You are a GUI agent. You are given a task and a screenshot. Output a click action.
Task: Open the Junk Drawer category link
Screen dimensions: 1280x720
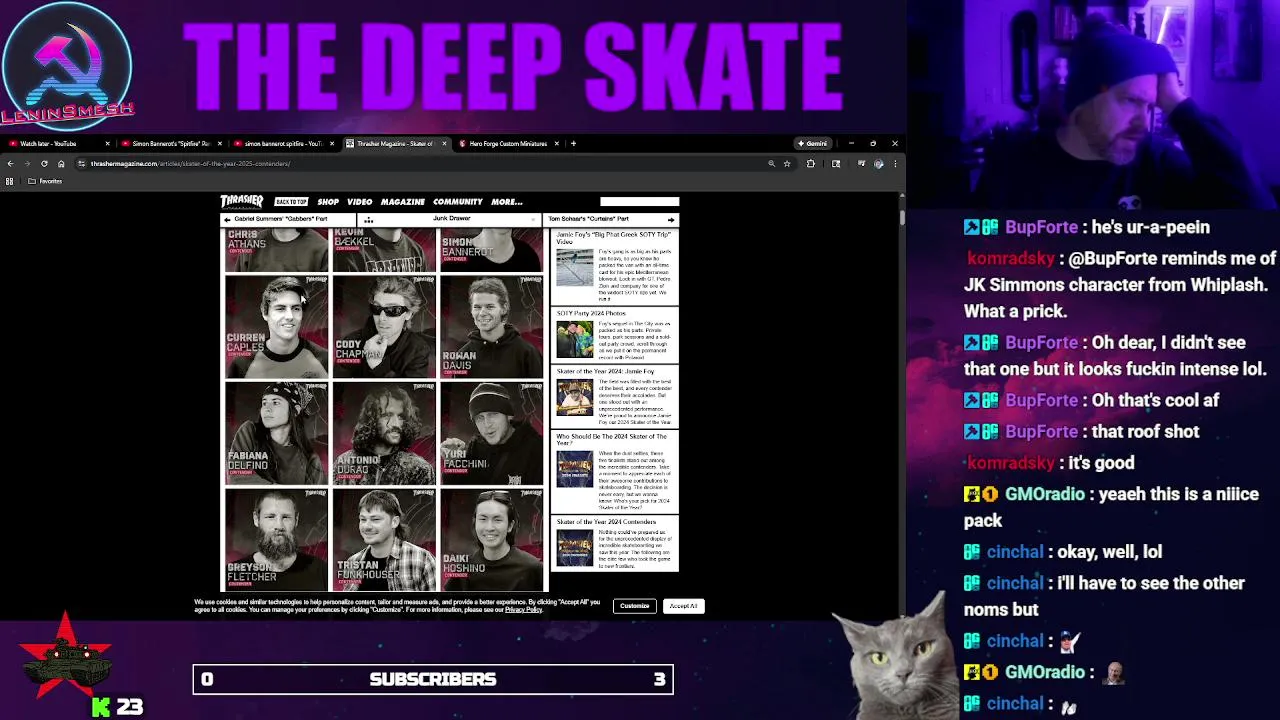click(451, 219)
